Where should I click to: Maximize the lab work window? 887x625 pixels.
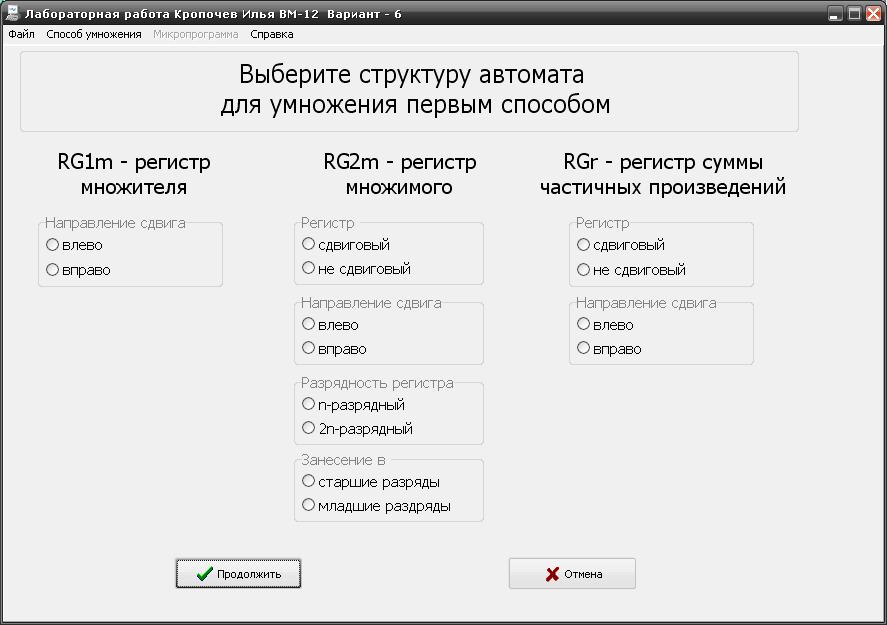click(854, 14)
